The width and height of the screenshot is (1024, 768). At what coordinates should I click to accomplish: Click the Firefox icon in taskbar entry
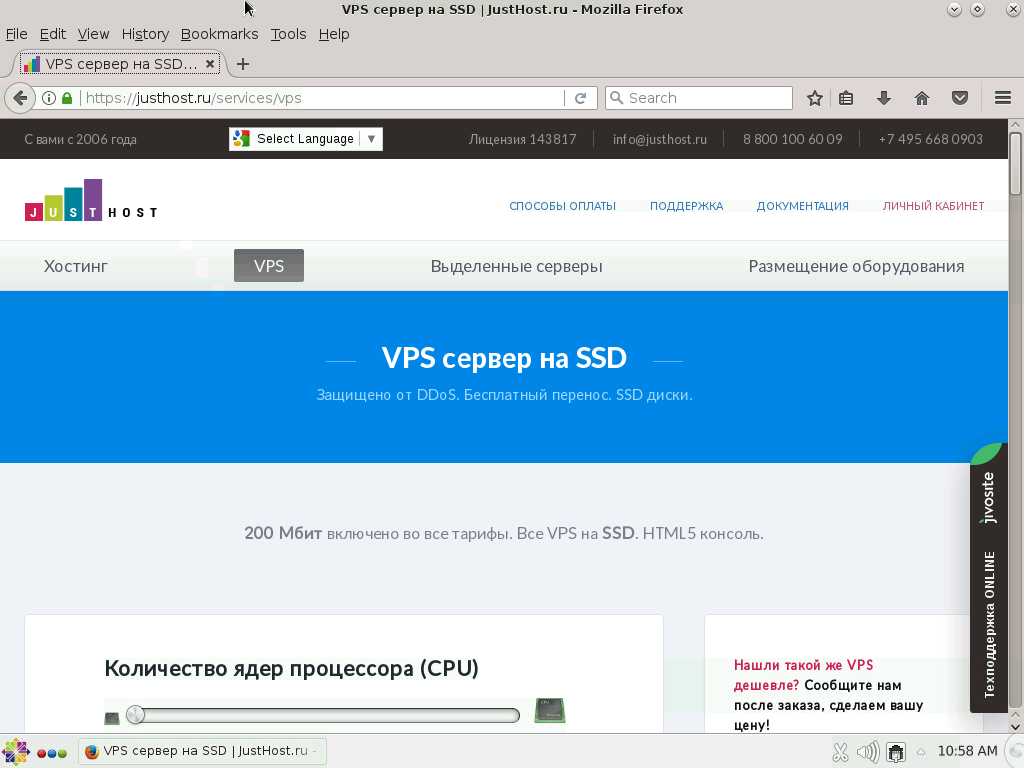pos(91,752)
